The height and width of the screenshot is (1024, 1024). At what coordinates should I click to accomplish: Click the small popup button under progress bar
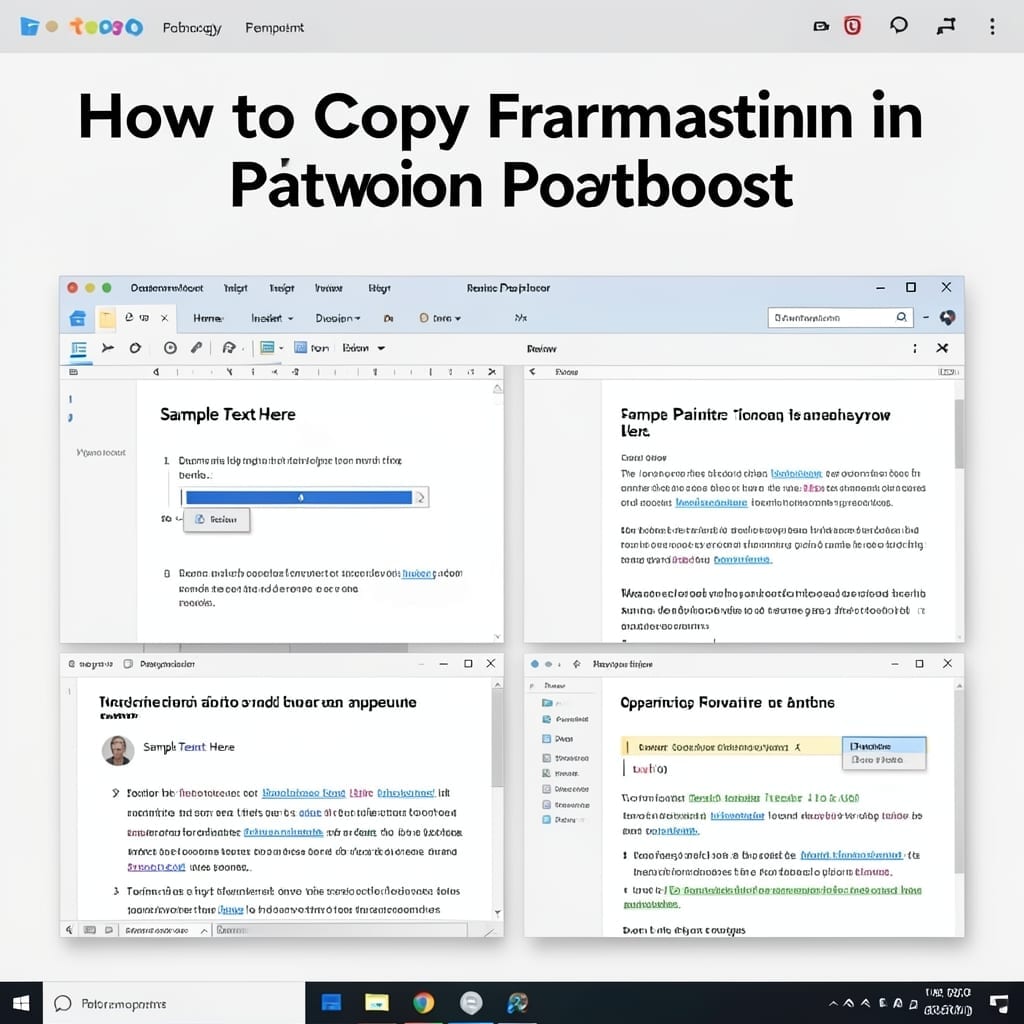tap(216, 520)
